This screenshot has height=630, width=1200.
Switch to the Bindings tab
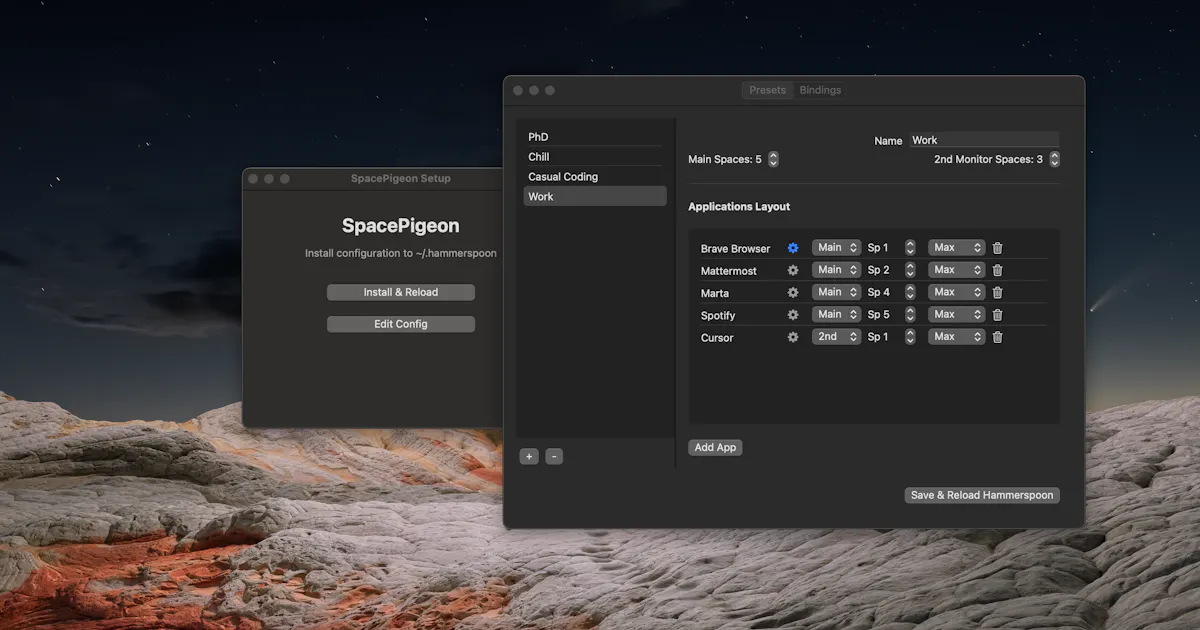[820, 90]
